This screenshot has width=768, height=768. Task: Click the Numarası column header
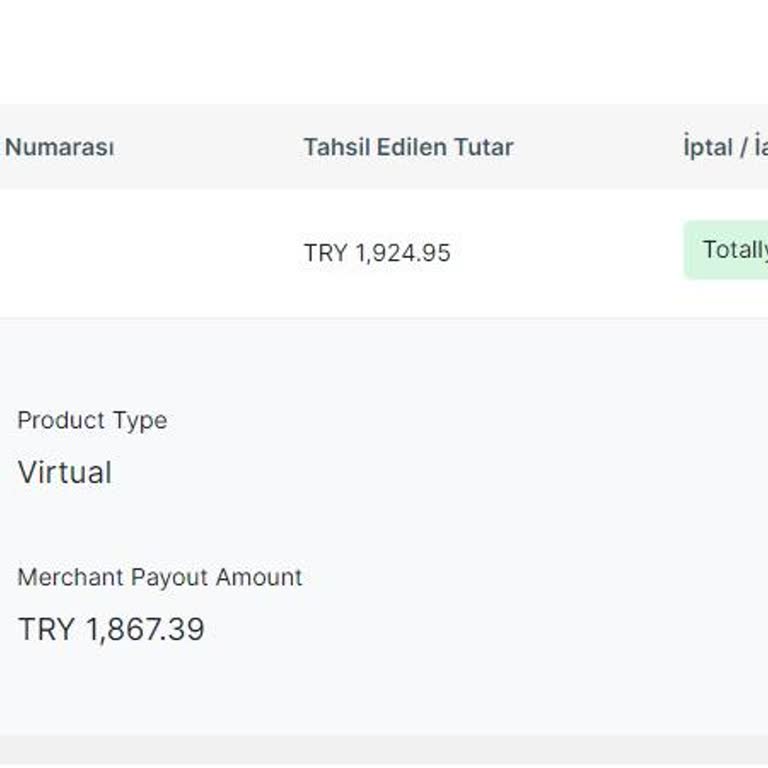click(x=59, y=147)
